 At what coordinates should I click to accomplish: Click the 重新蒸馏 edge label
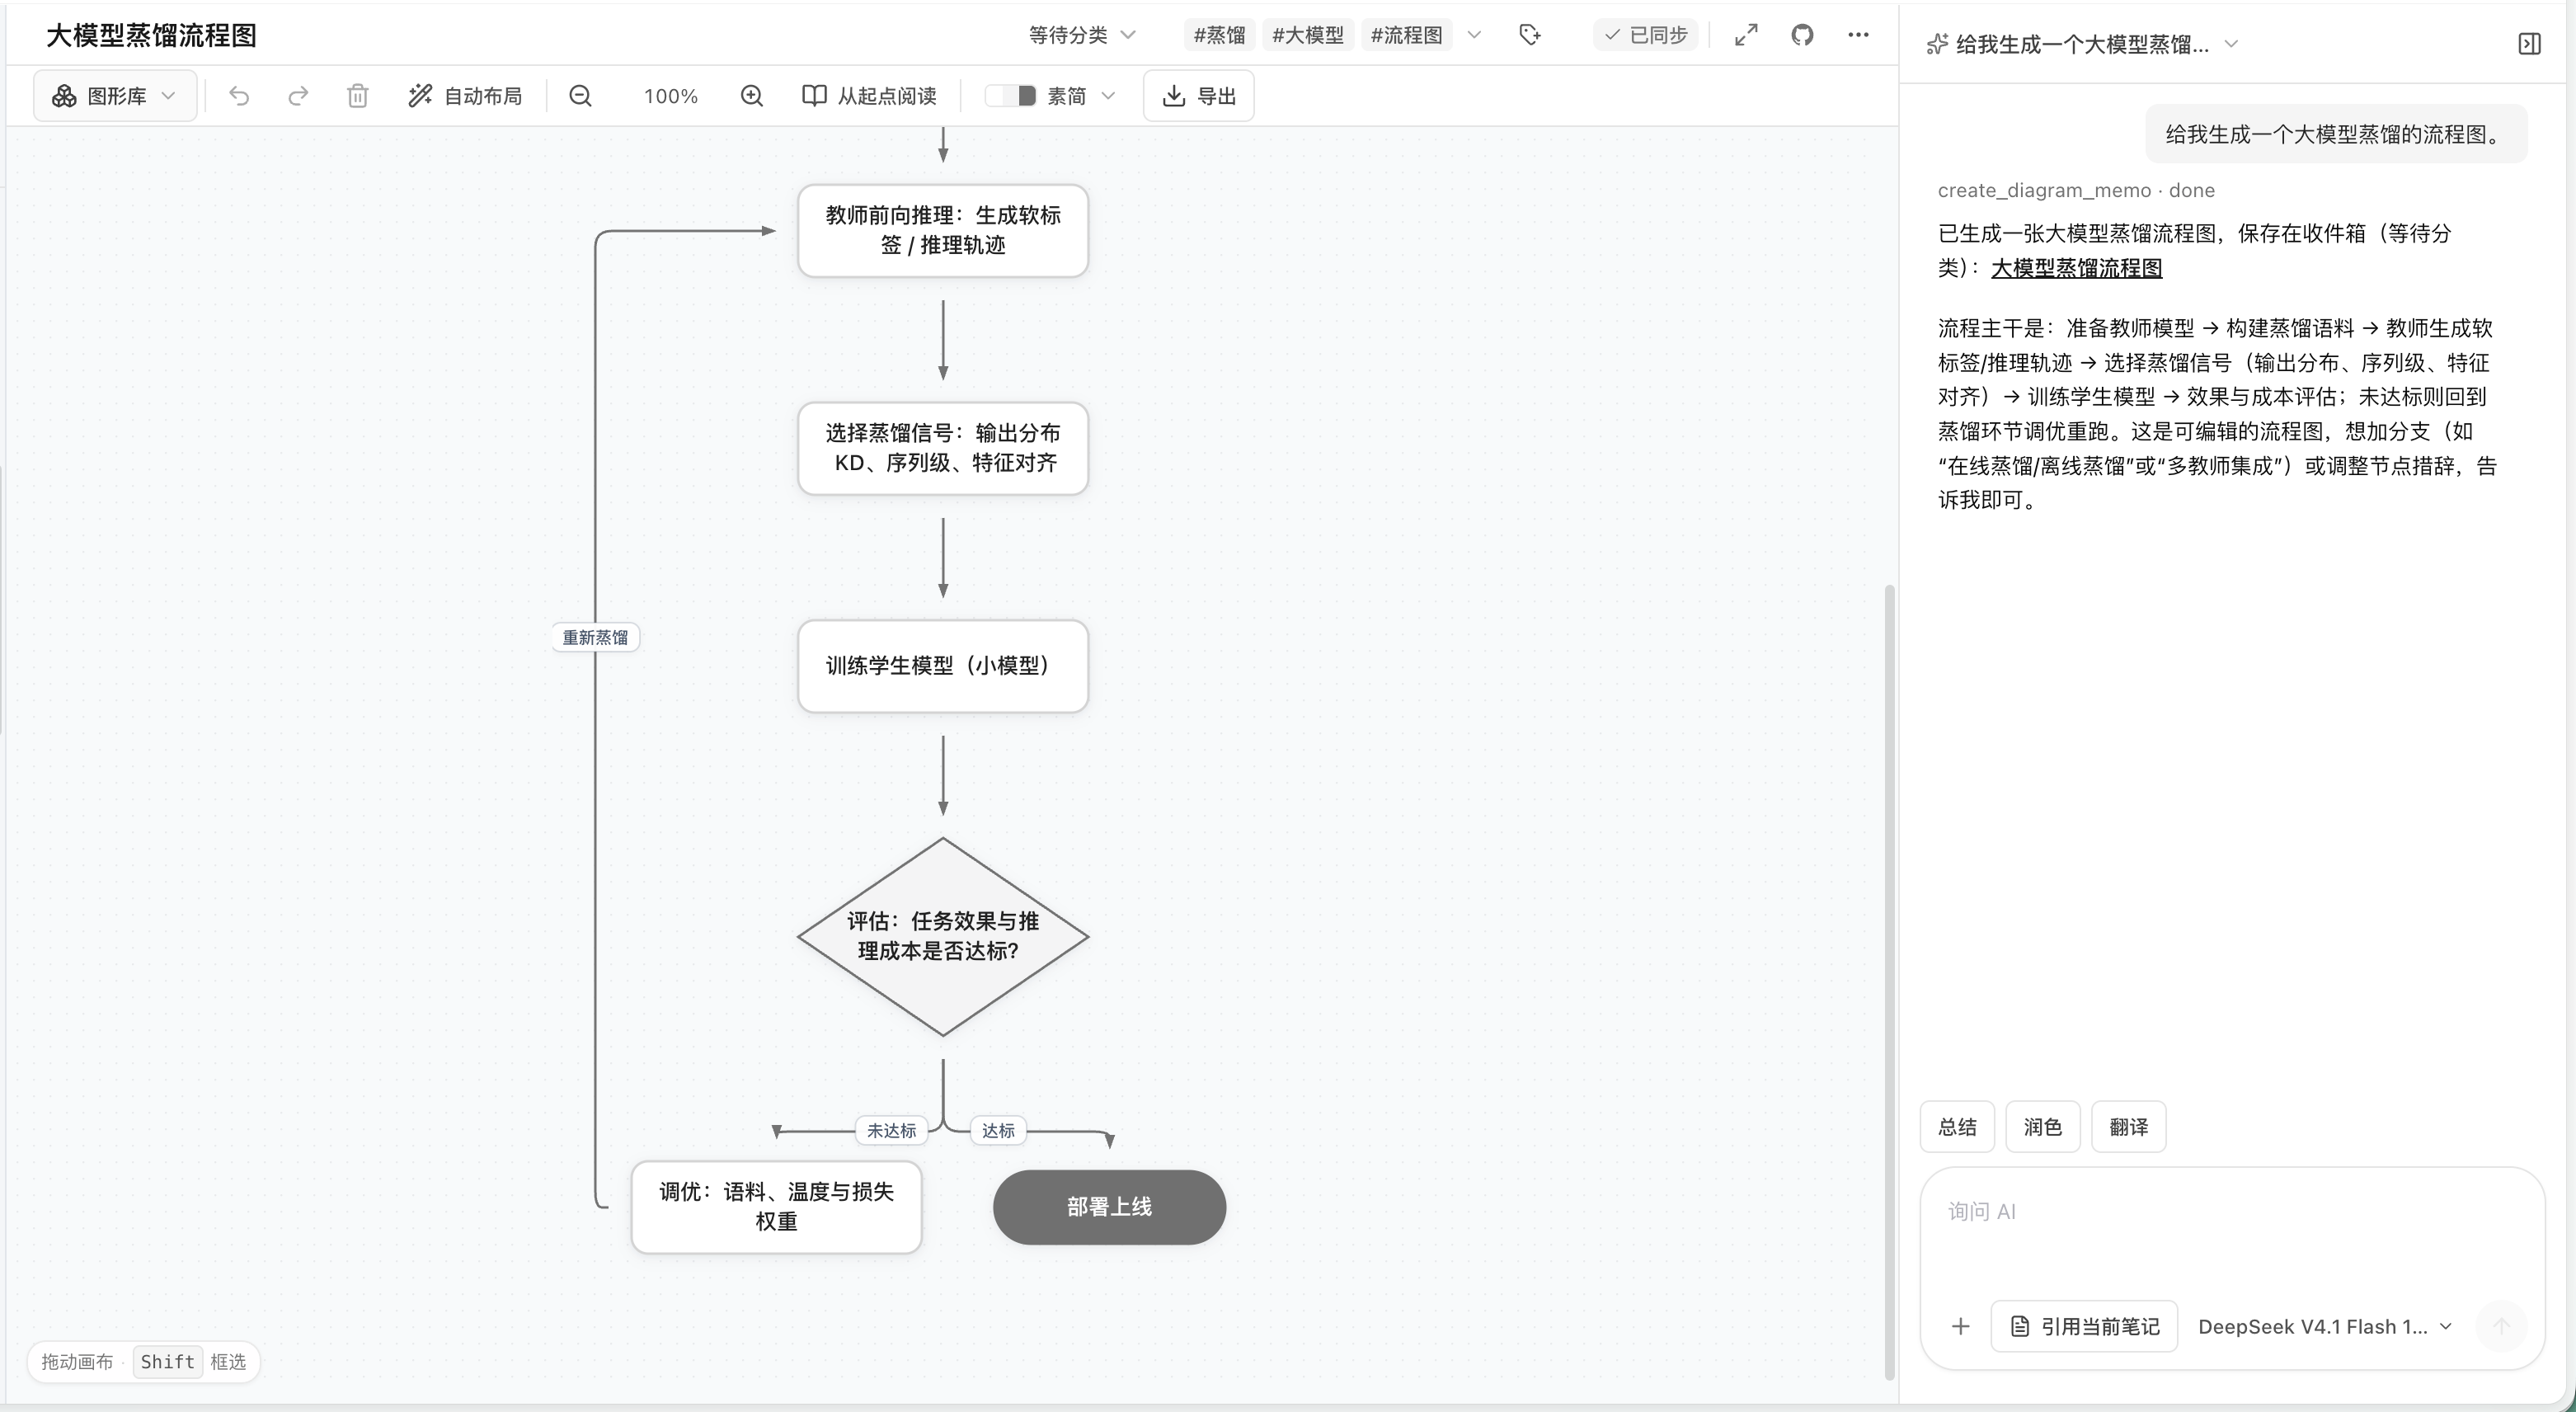(x=595, y=637)
